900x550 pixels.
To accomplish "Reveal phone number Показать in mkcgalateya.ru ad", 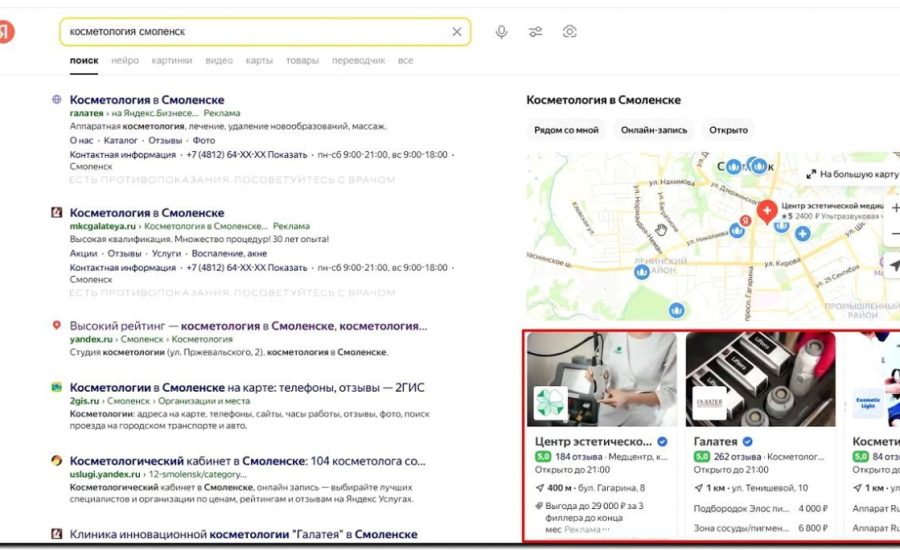I will (x=290, y=268).
